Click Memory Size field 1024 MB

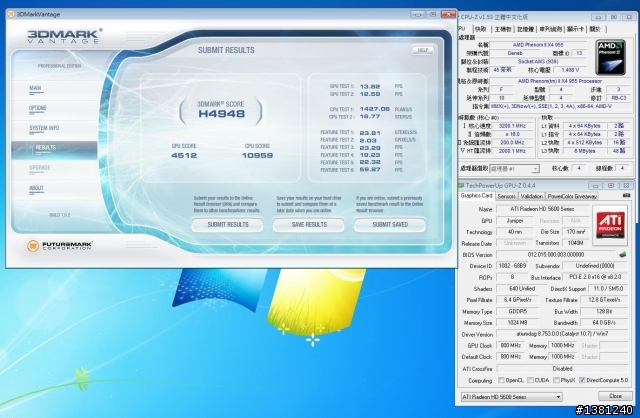(517, 322)
